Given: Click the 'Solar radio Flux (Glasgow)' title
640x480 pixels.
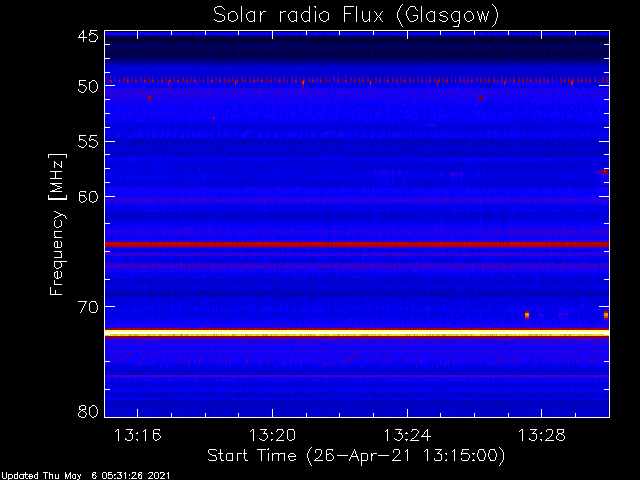Looking at the screenshot, I should pos(356,16).
